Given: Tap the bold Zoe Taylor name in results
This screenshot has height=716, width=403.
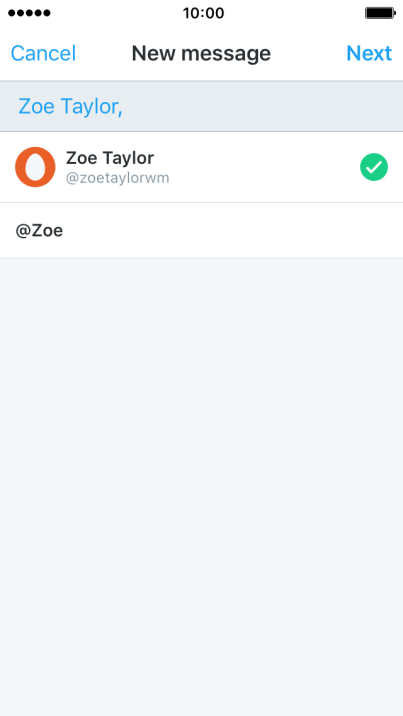Looking at the screenshot, I should coord(110,158).
